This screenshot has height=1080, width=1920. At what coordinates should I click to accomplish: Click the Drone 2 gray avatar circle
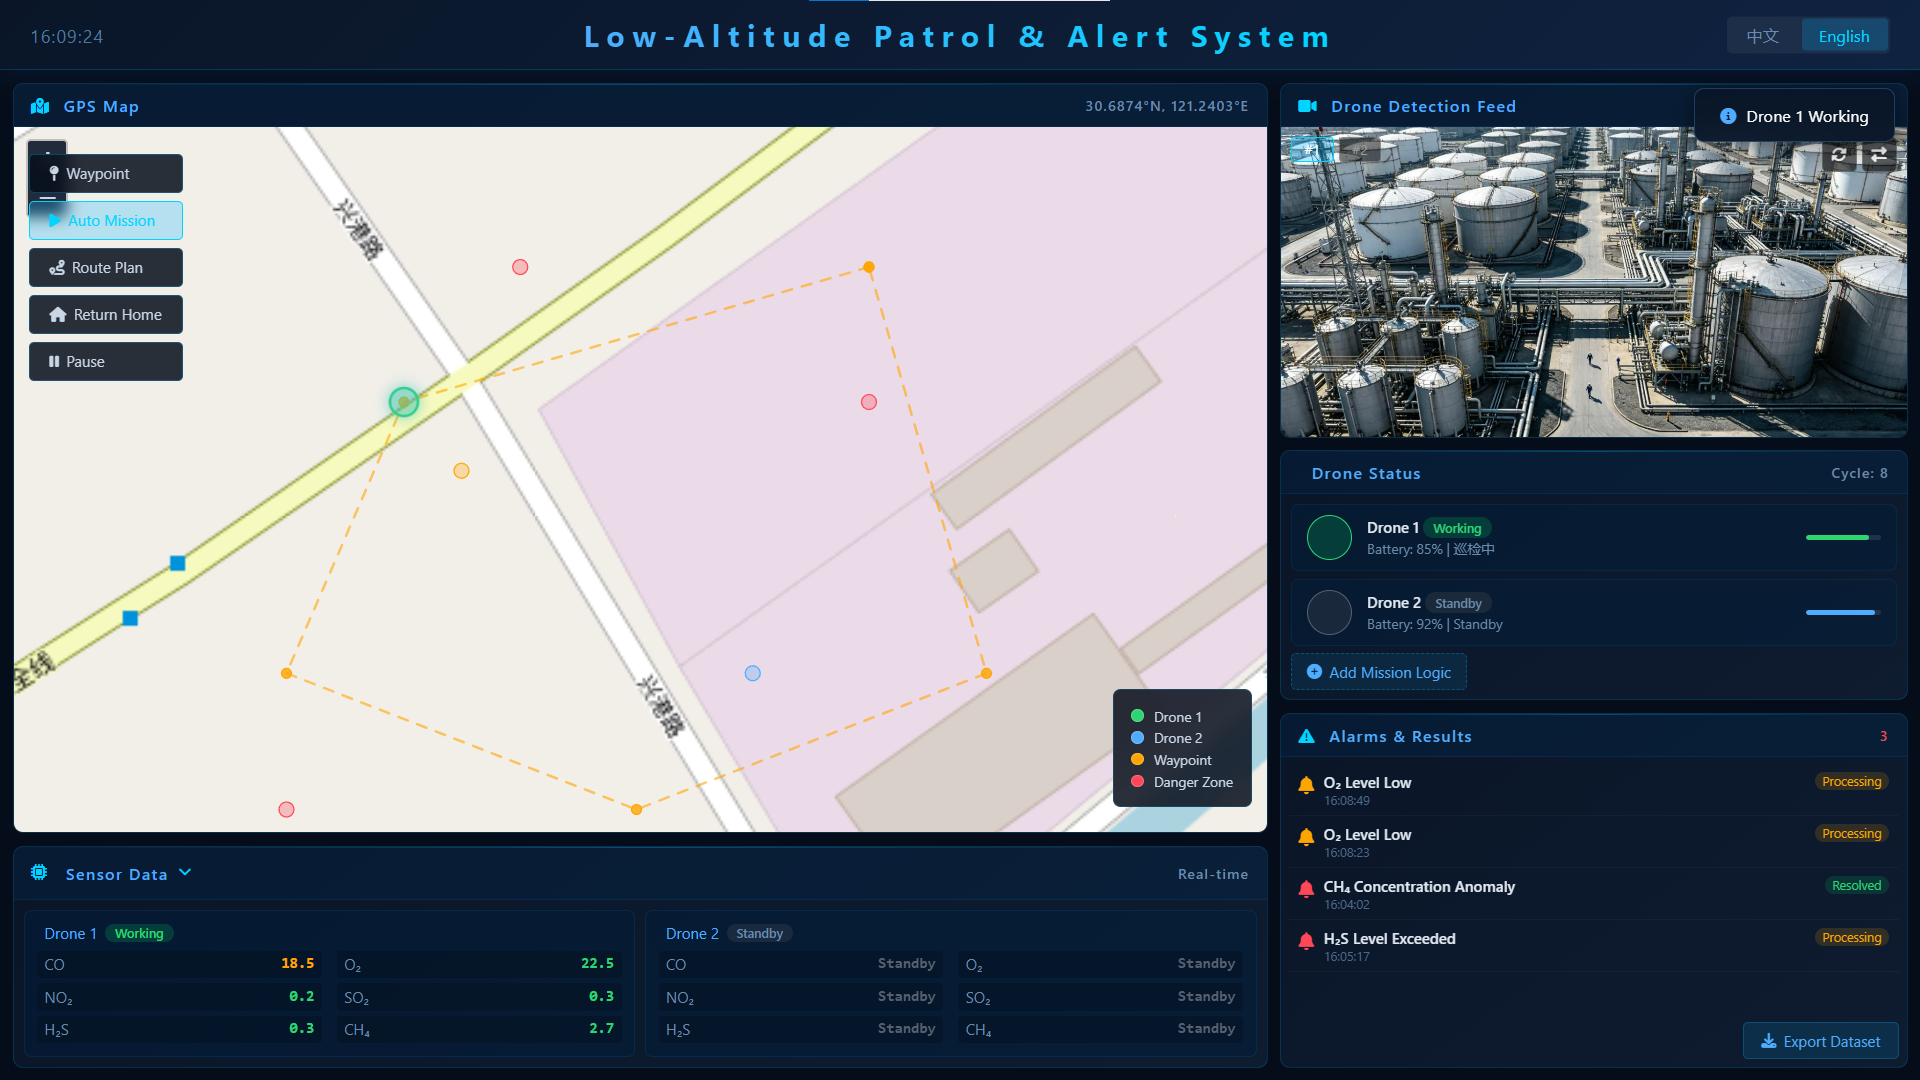tap(1329, 612)
